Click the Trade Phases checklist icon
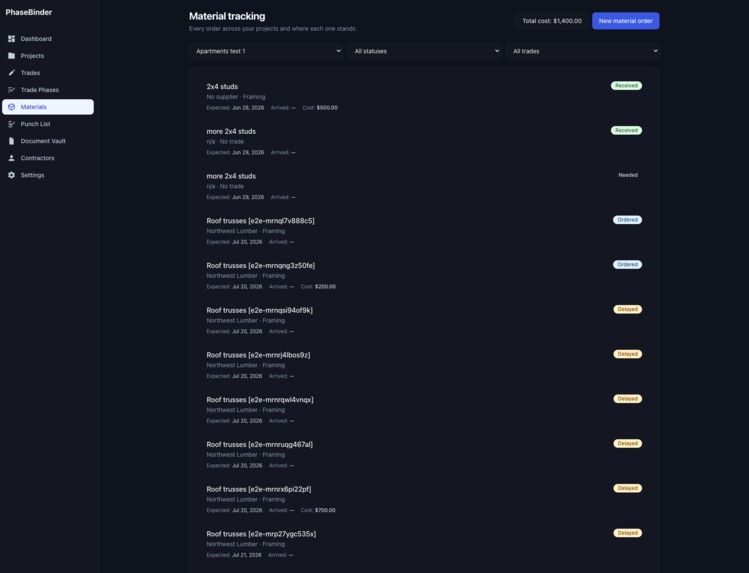Image resolution: width=749 pixels, height=573 pixels. coord(11,90)
